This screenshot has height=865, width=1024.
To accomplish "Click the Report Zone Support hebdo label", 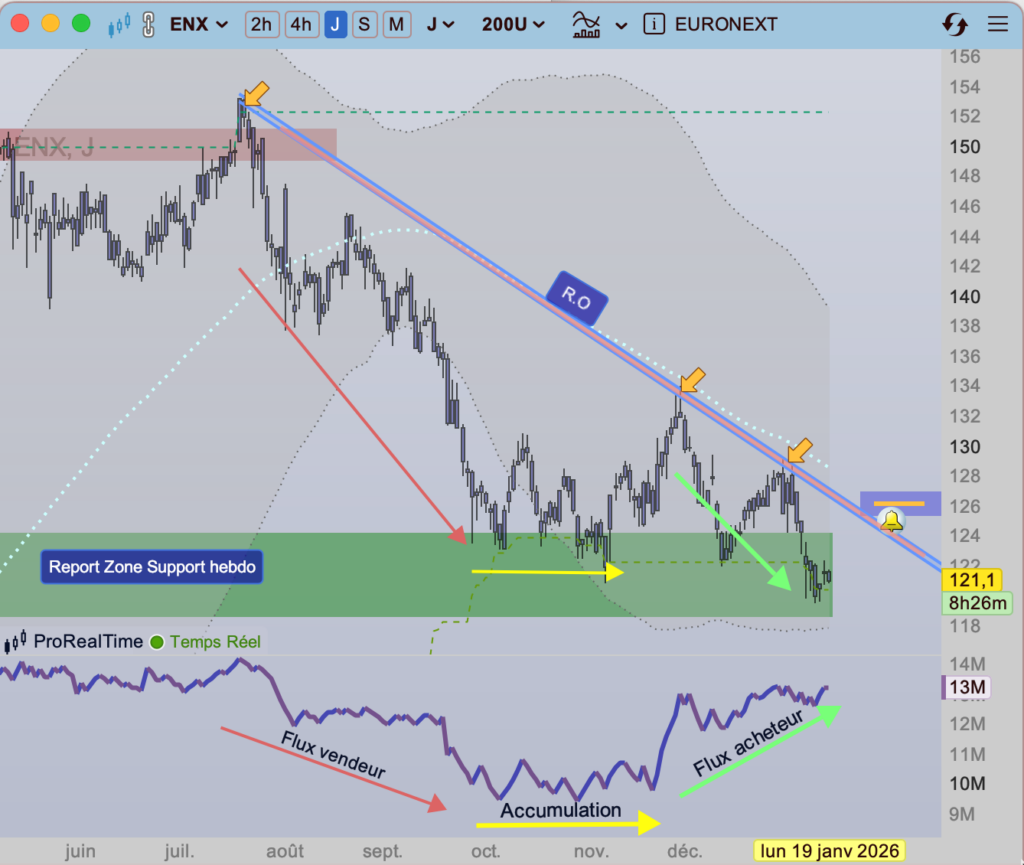I will 152,567.
